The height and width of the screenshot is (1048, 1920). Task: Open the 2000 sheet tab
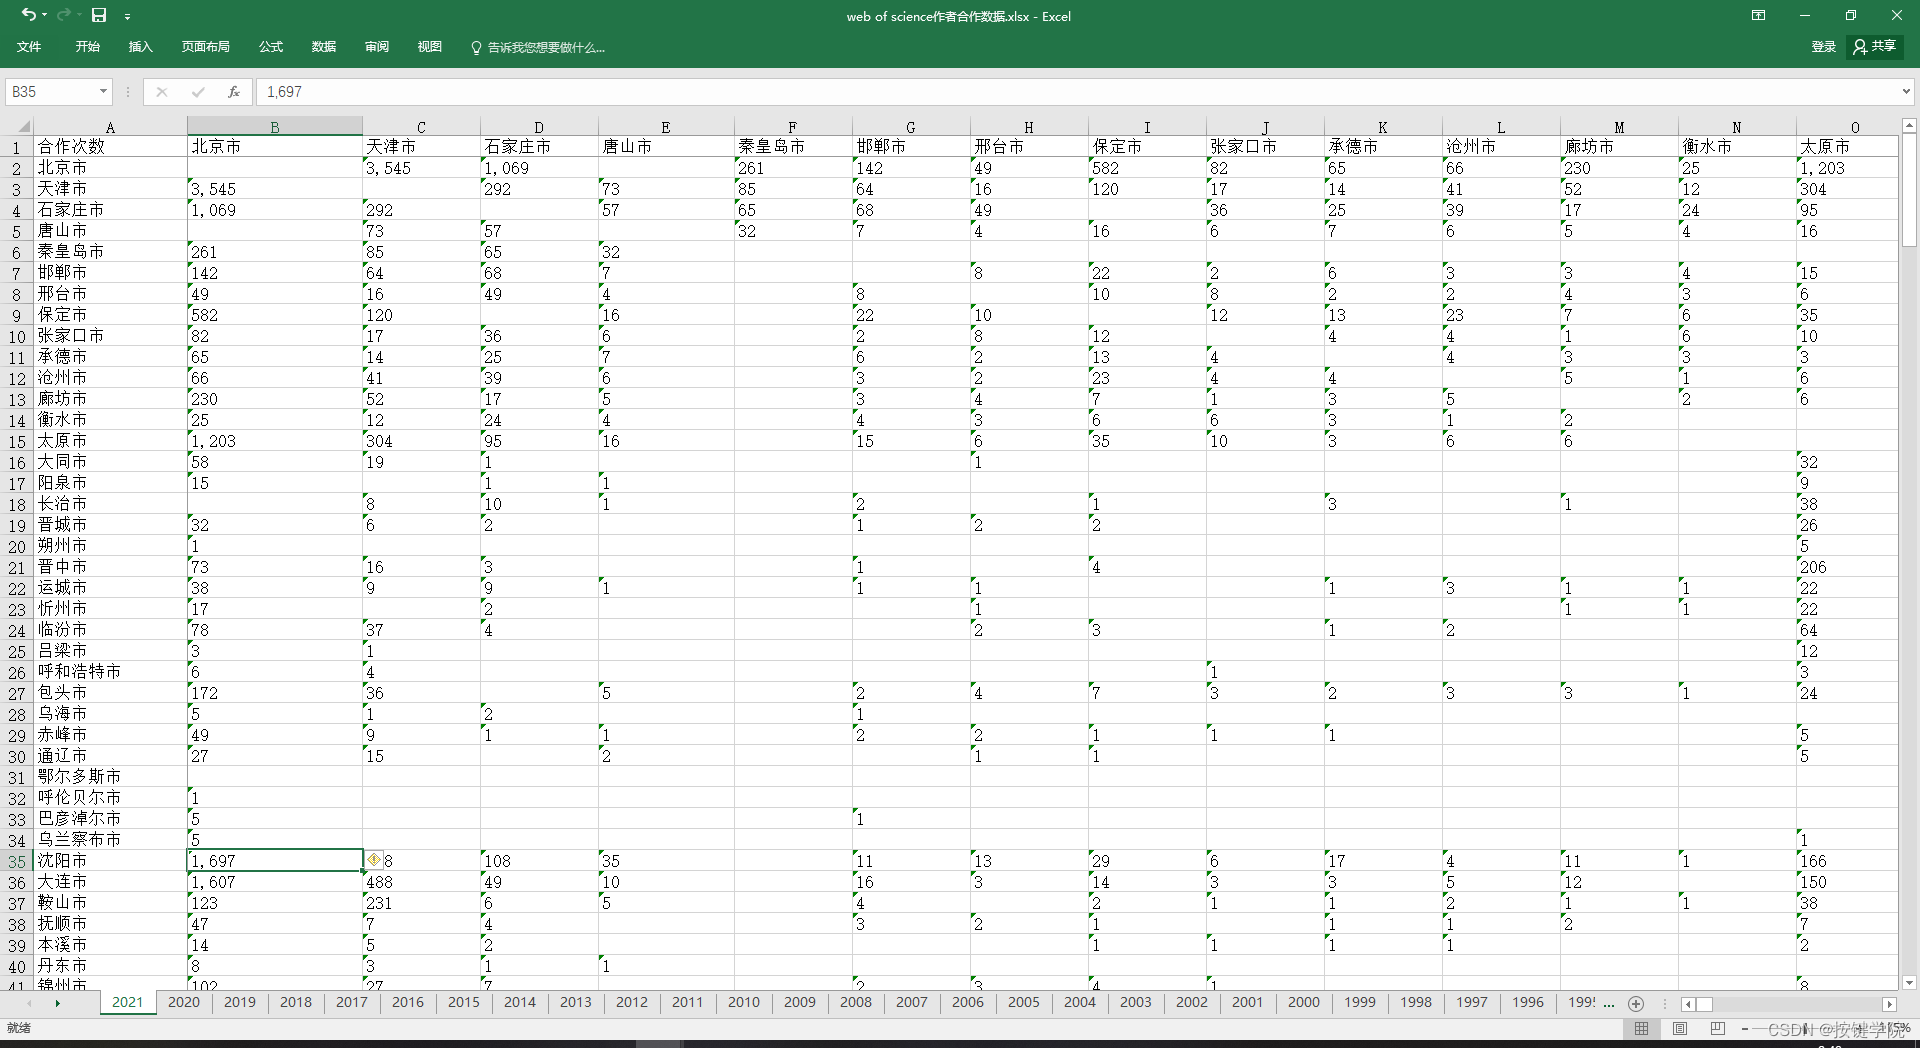click(x=1304, y=1002)
